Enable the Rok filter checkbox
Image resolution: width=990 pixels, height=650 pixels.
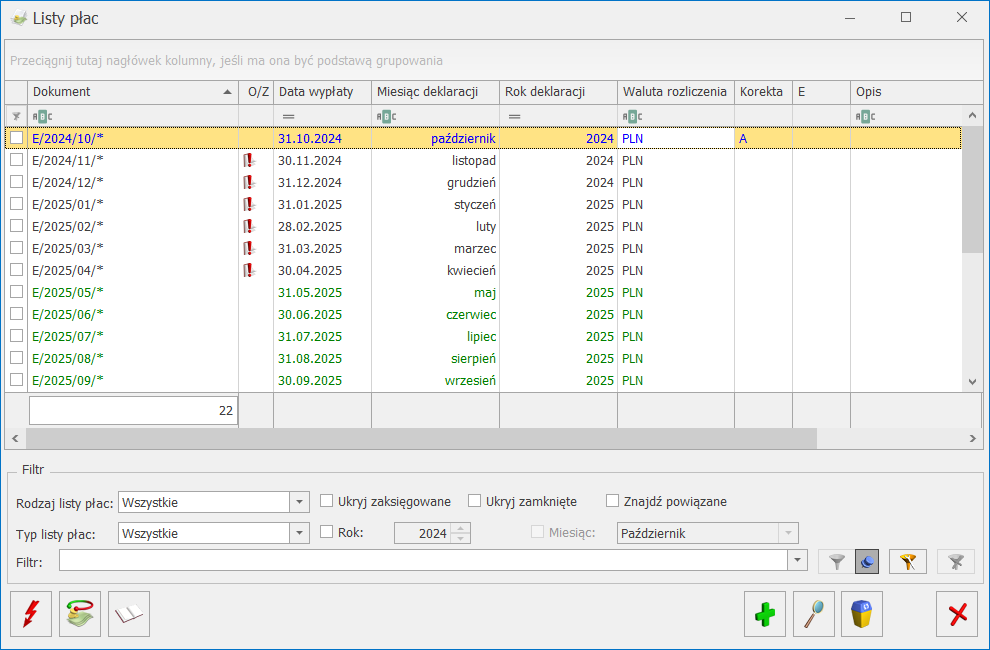326,532
